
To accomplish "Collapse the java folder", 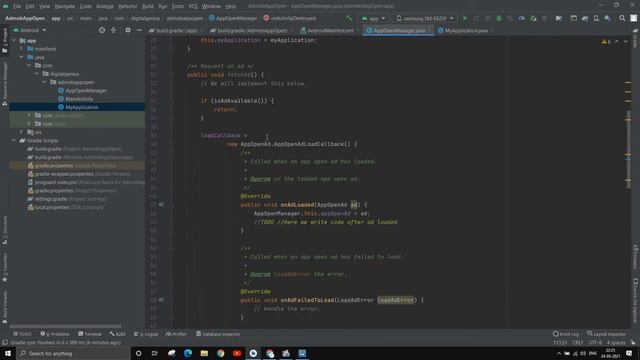I will [x=22, y=57].
